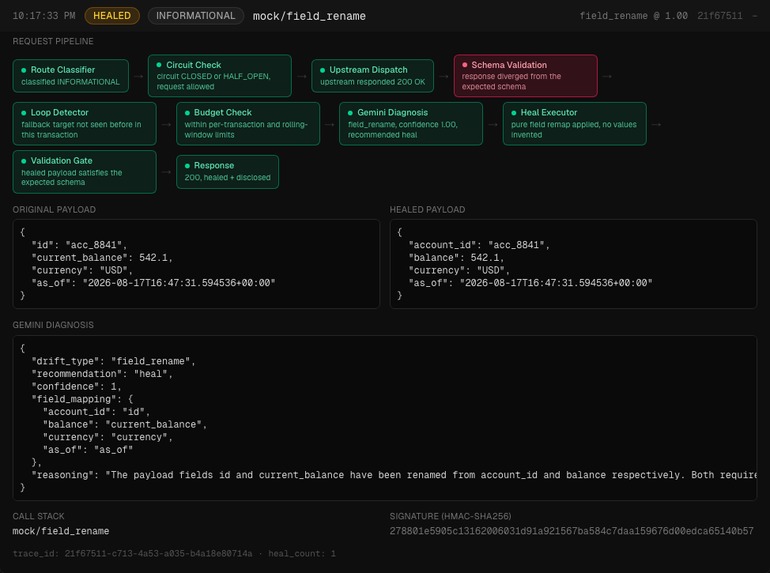
Task: Select the Heal Executor pipeline step
Action: (x=575, y=124)
